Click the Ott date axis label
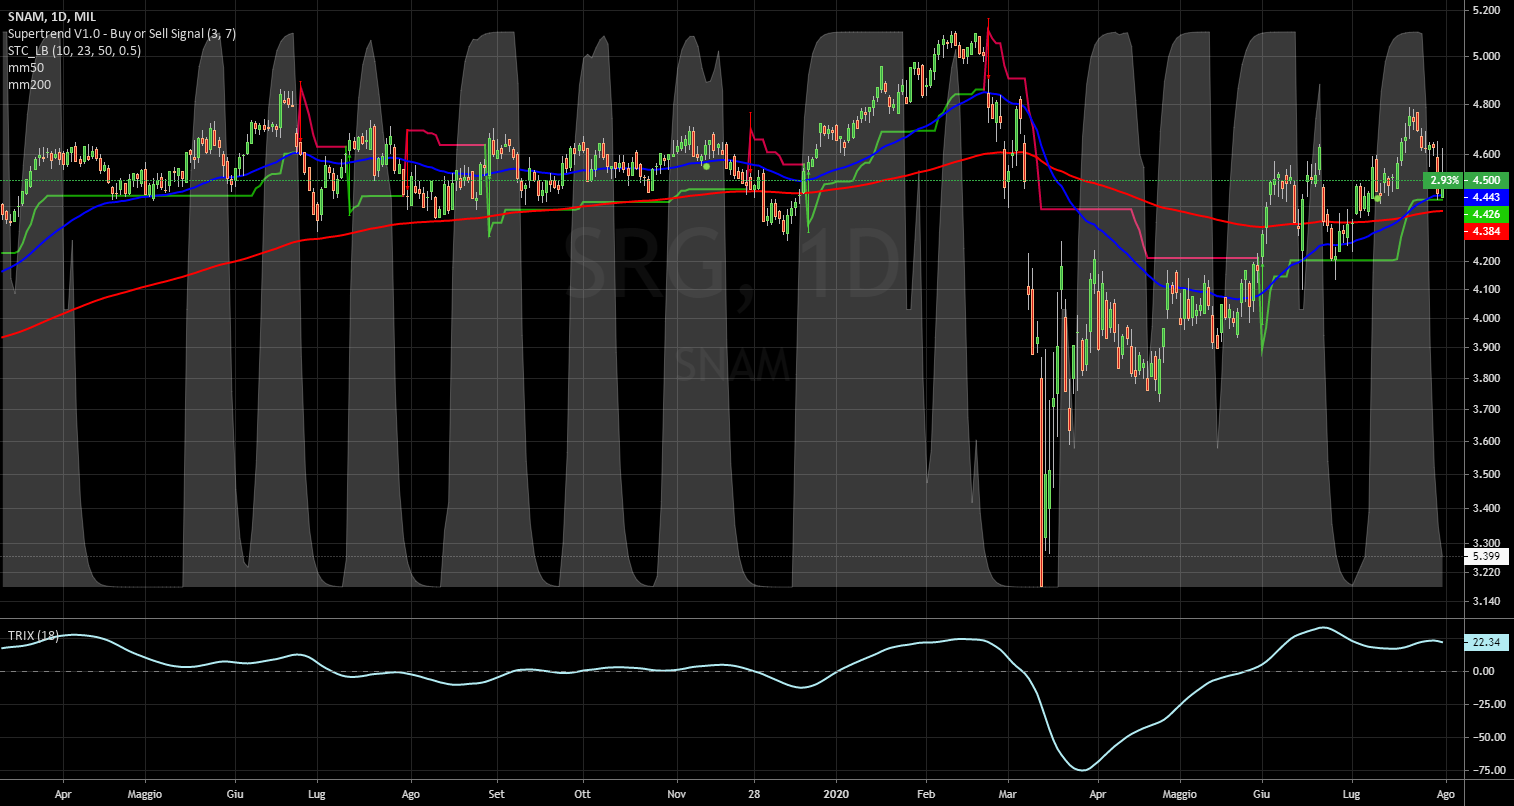Viewport: 1514px width, 806px height. tap(581, 794)
